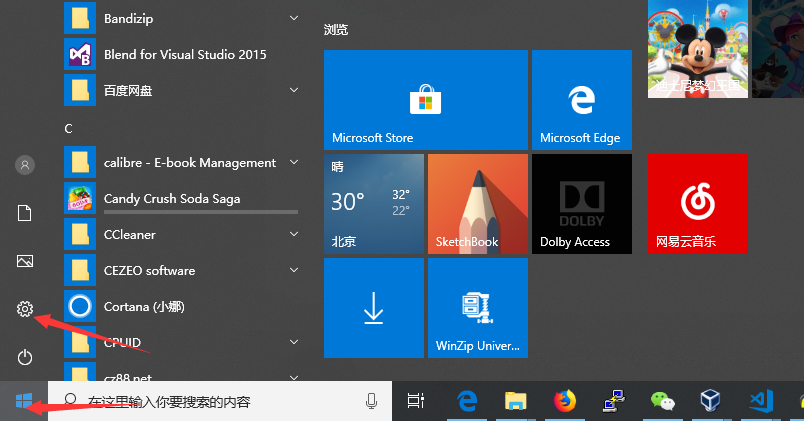Open Blend for Visual Studio 2015

[185, 54]
